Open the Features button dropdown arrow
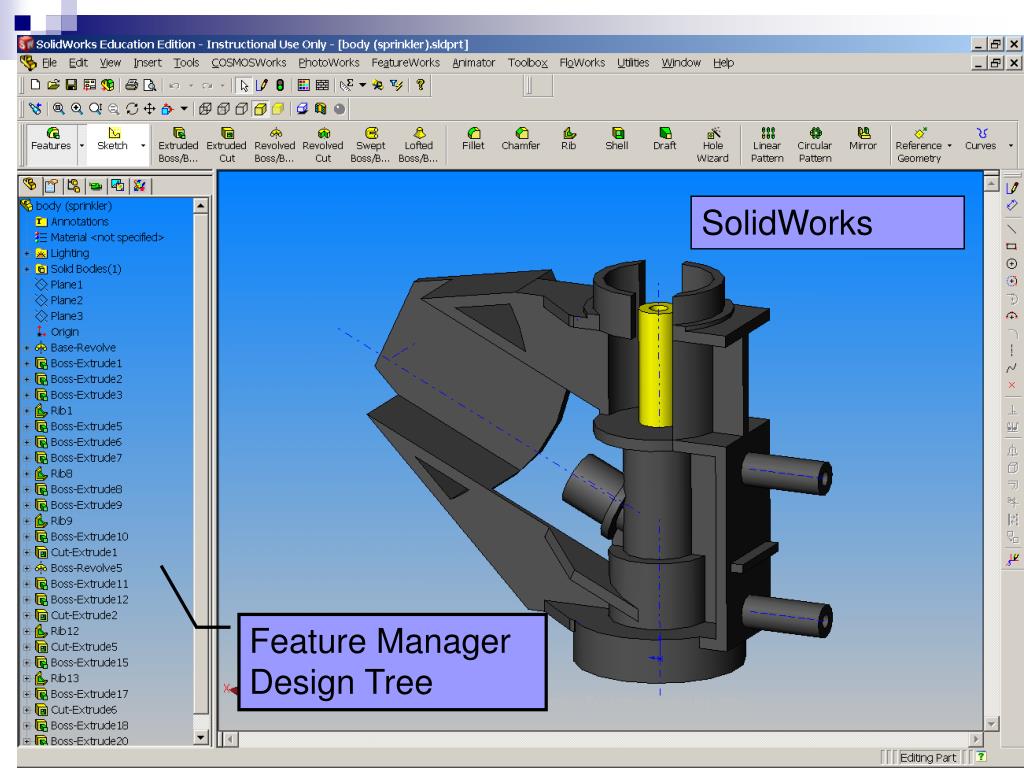Screen dimensions: 1024x768 (82, 146)
